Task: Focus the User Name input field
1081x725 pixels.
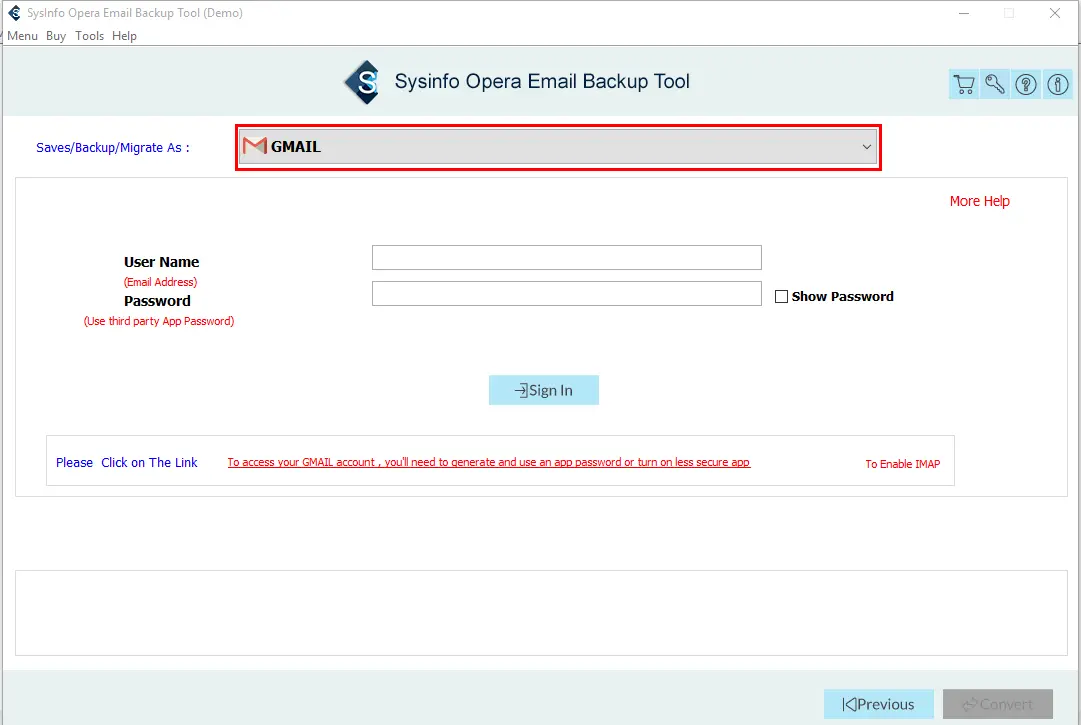Action: coord(567,258)
